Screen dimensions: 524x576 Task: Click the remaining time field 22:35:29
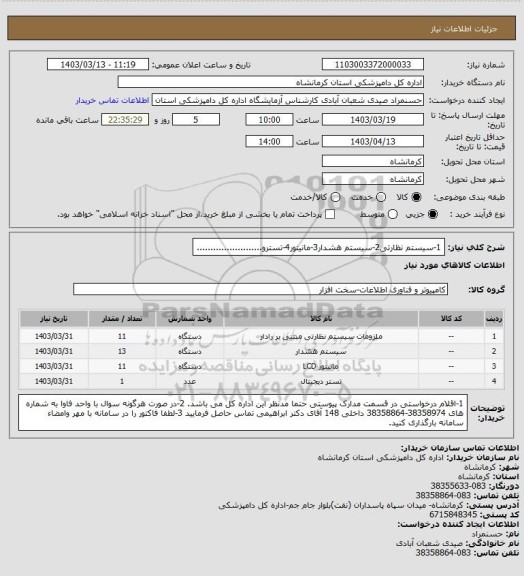pyautogui.click(x=125, y=120)
